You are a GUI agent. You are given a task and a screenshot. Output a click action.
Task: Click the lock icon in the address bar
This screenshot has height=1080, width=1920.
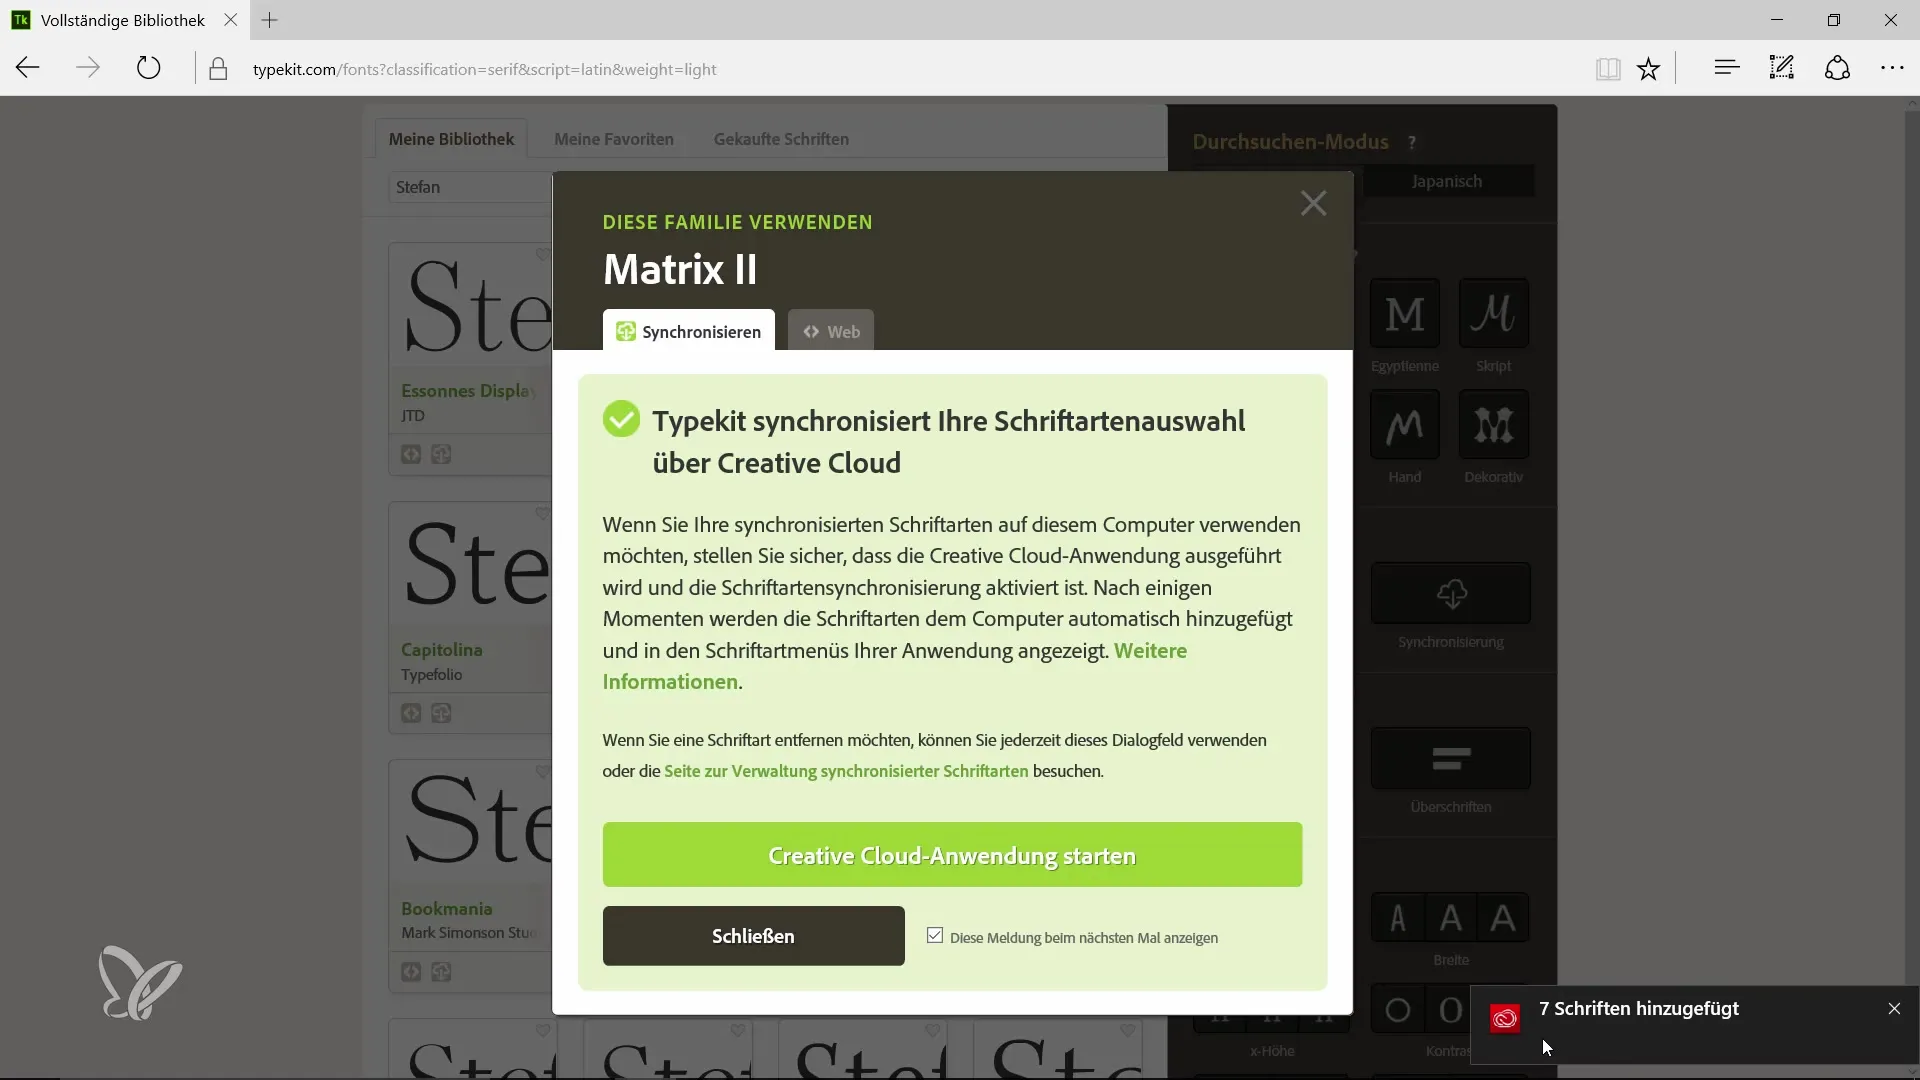click(x=218, y=69)
